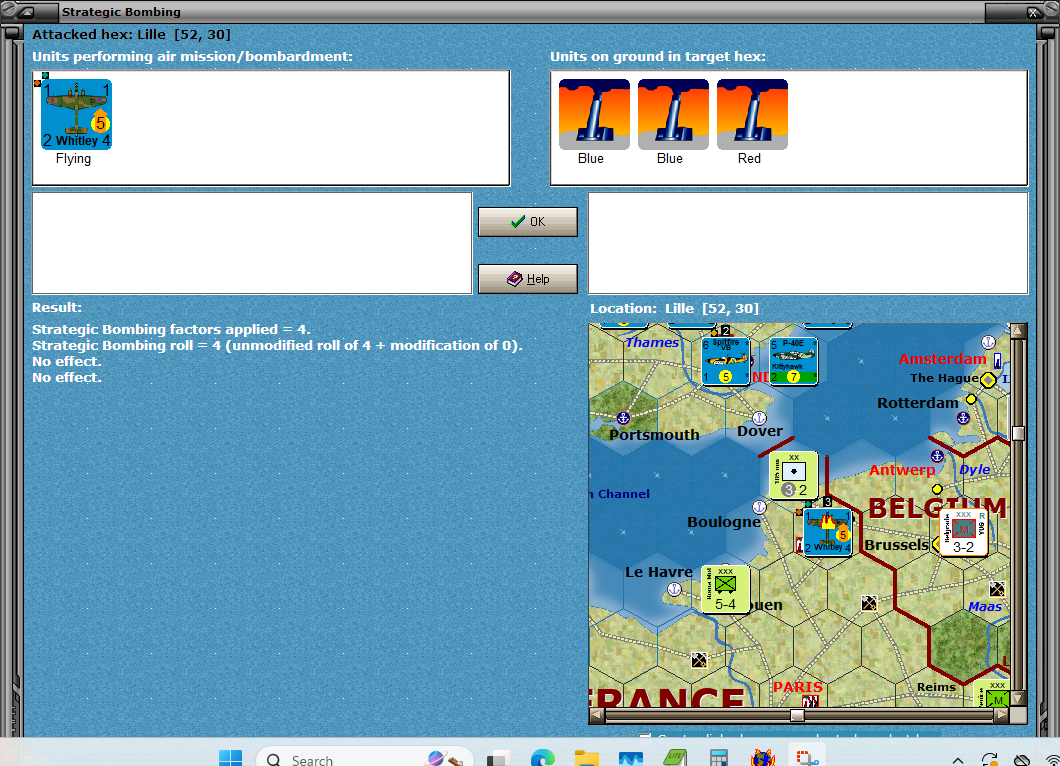Image resolution: width=1060 pixels, height=766 pixels.
Task: Click the map's scroll-left arrow
Action: (x=597, y=715)
